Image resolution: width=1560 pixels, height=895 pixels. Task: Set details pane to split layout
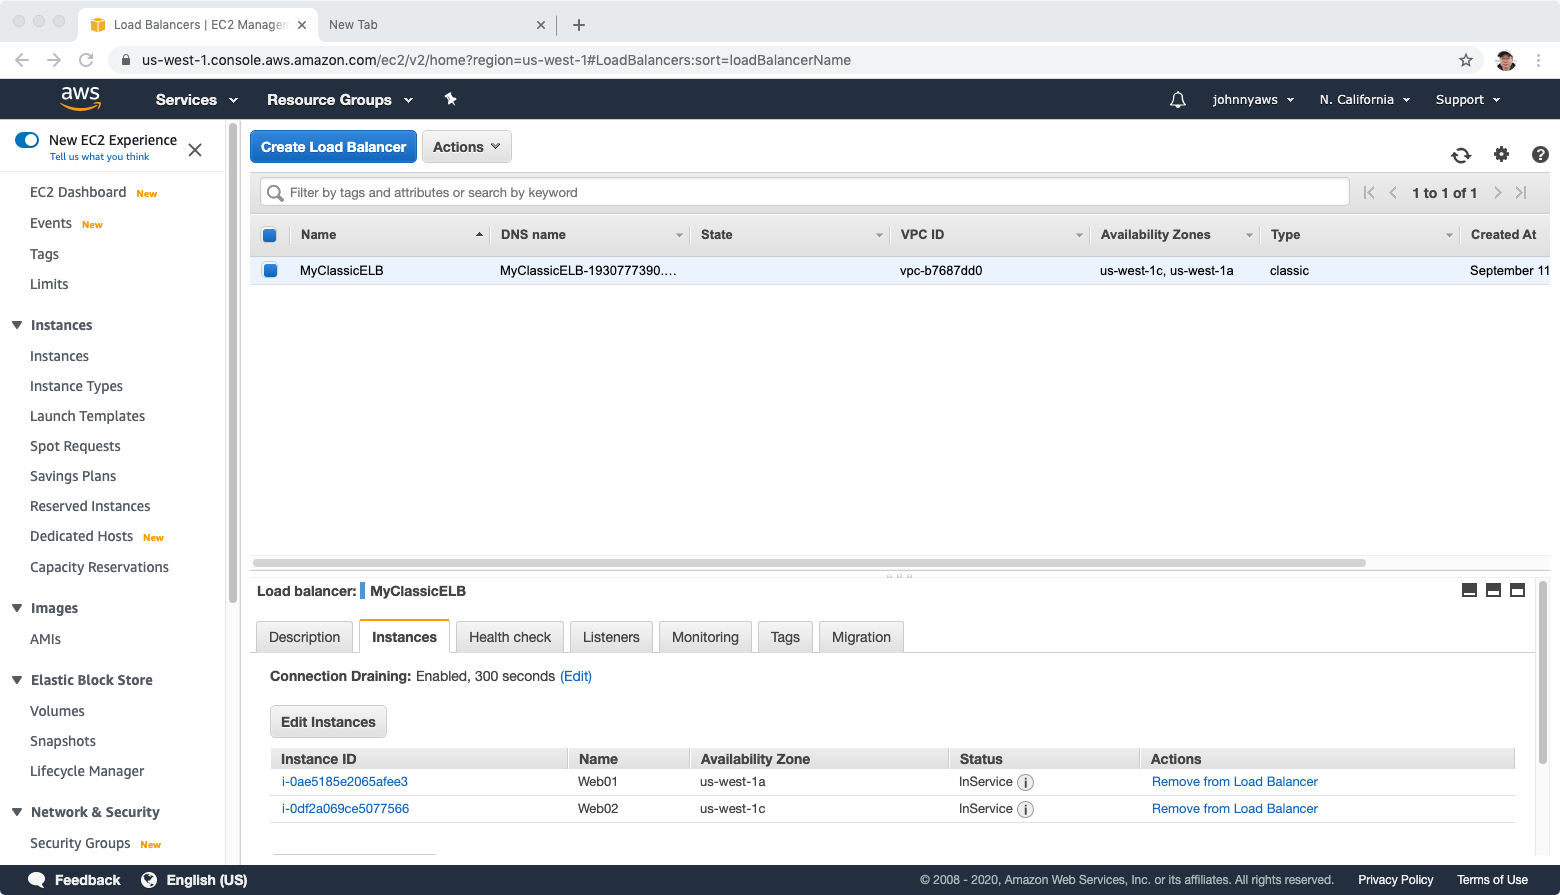[x=1493, y=590]
